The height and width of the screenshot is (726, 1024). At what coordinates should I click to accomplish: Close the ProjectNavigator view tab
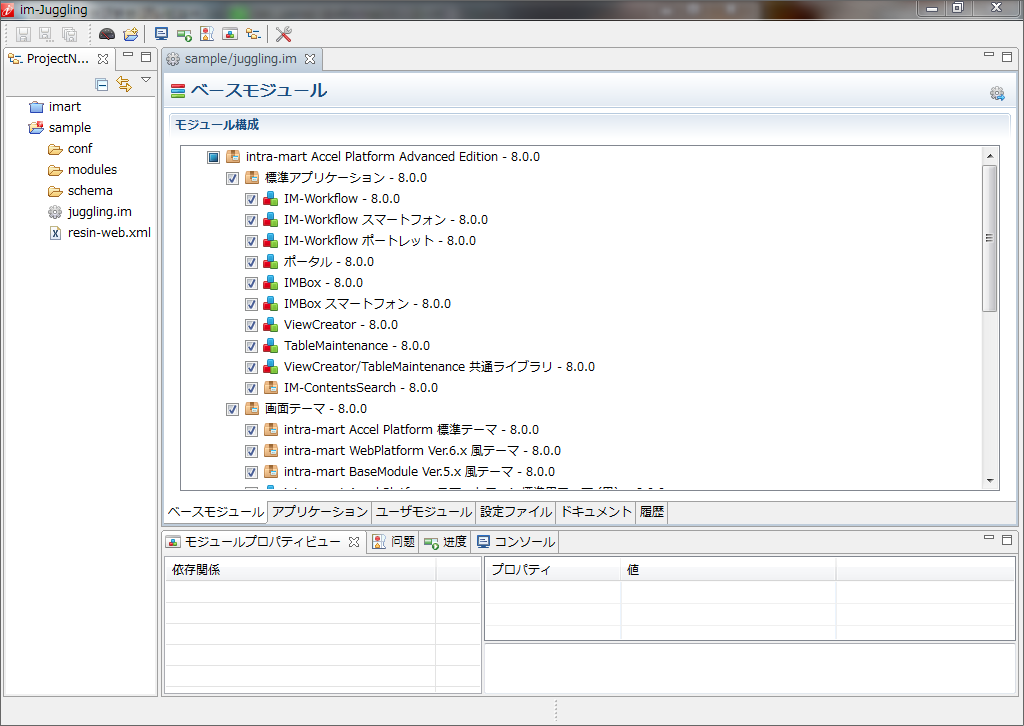[103, 59]
